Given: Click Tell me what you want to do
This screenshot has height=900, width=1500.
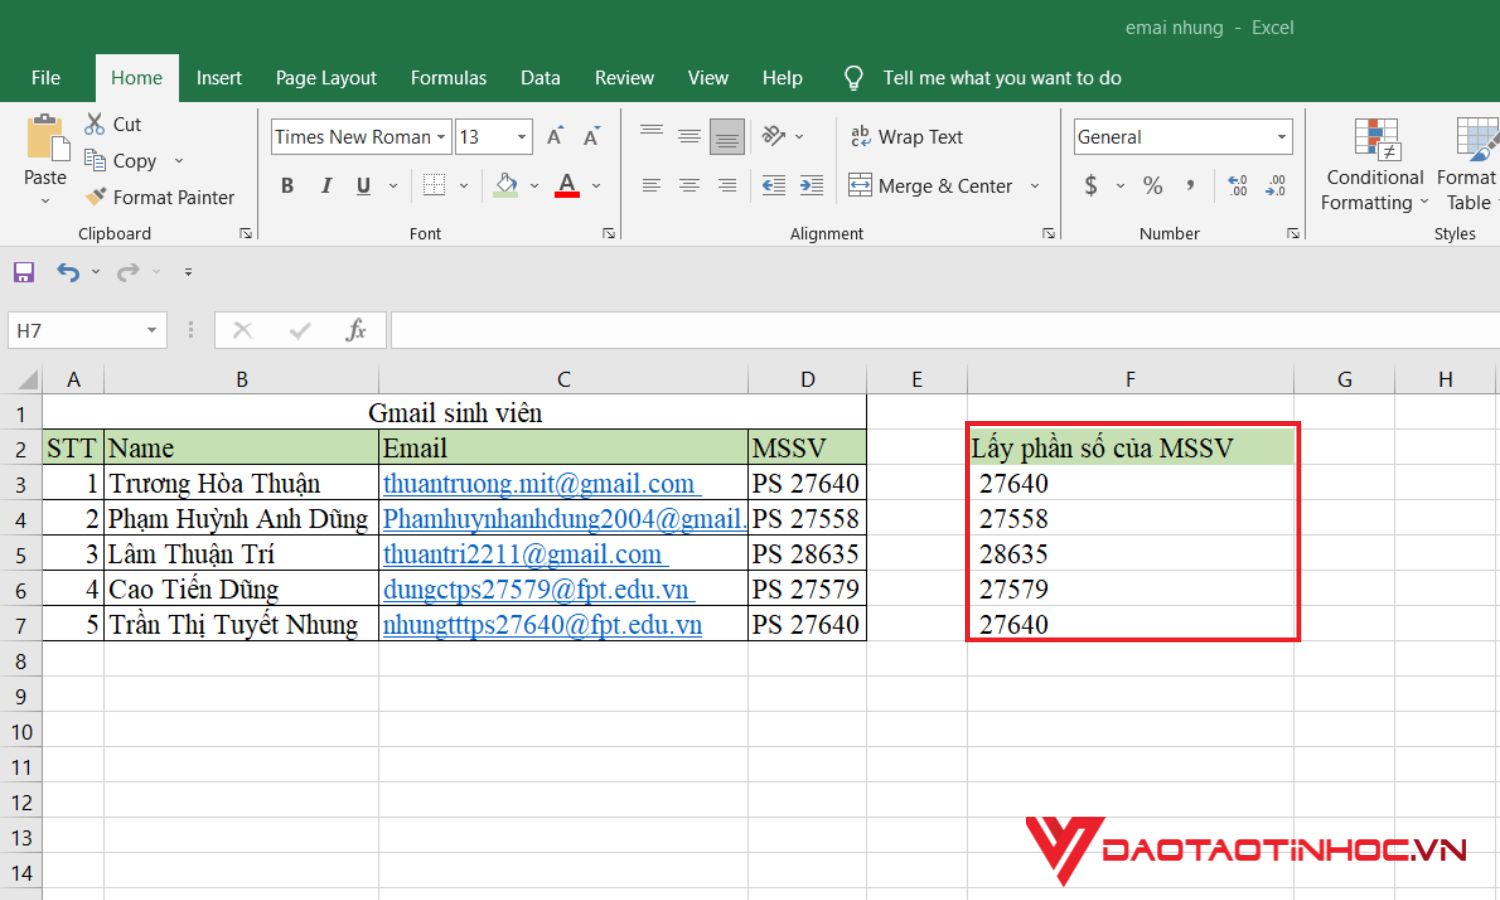Looking at the screenshot, I should 1001,77.
